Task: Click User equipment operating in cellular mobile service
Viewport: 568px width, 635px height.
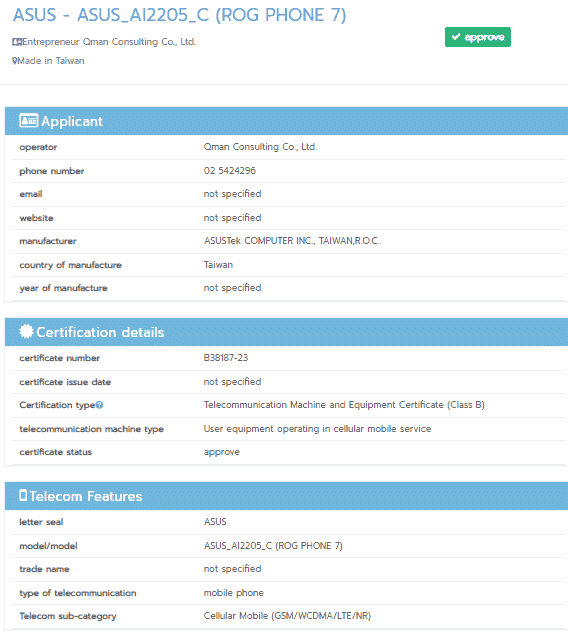Action: point(317,428)
